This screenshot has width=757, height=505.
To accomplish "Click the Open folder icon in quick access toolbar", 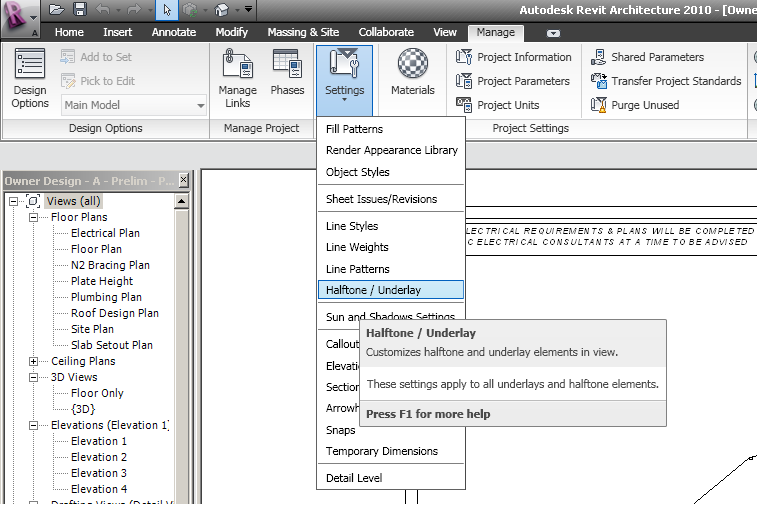I will [56, 9].
